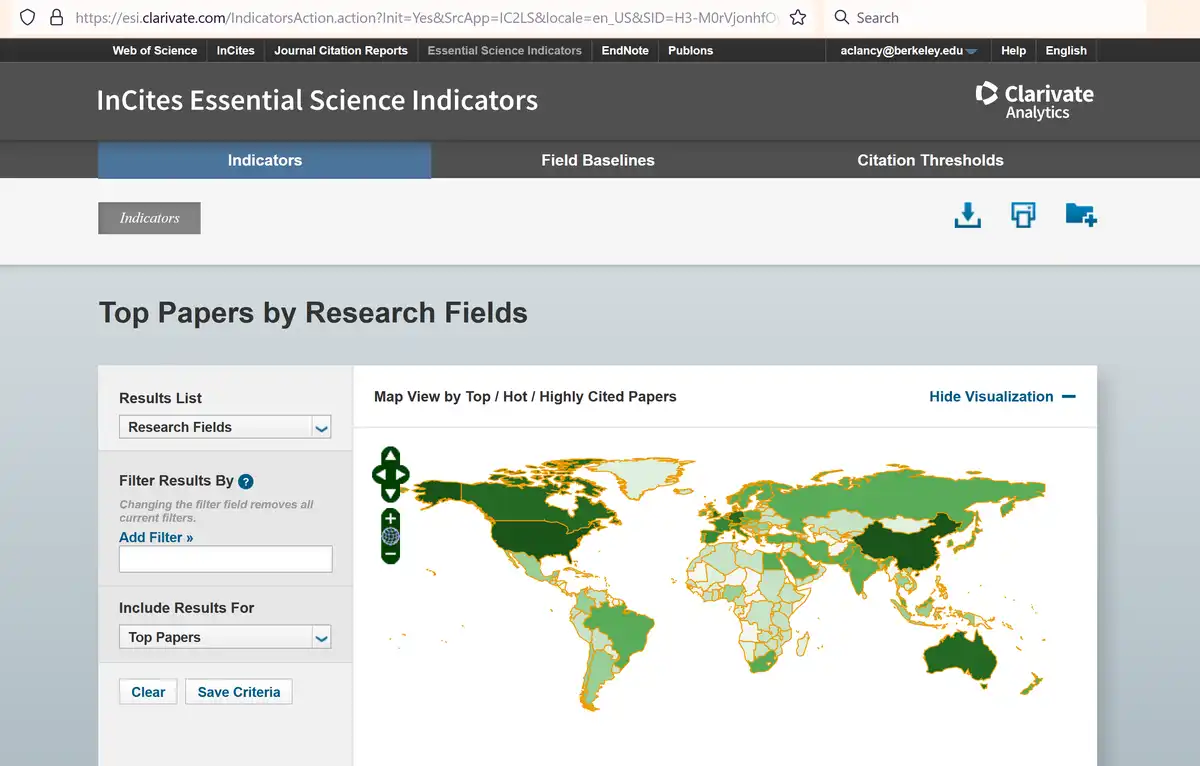Zoom out on the map with minus control
The height and width of the screenshot is (766, 1200).
(390, 551)
